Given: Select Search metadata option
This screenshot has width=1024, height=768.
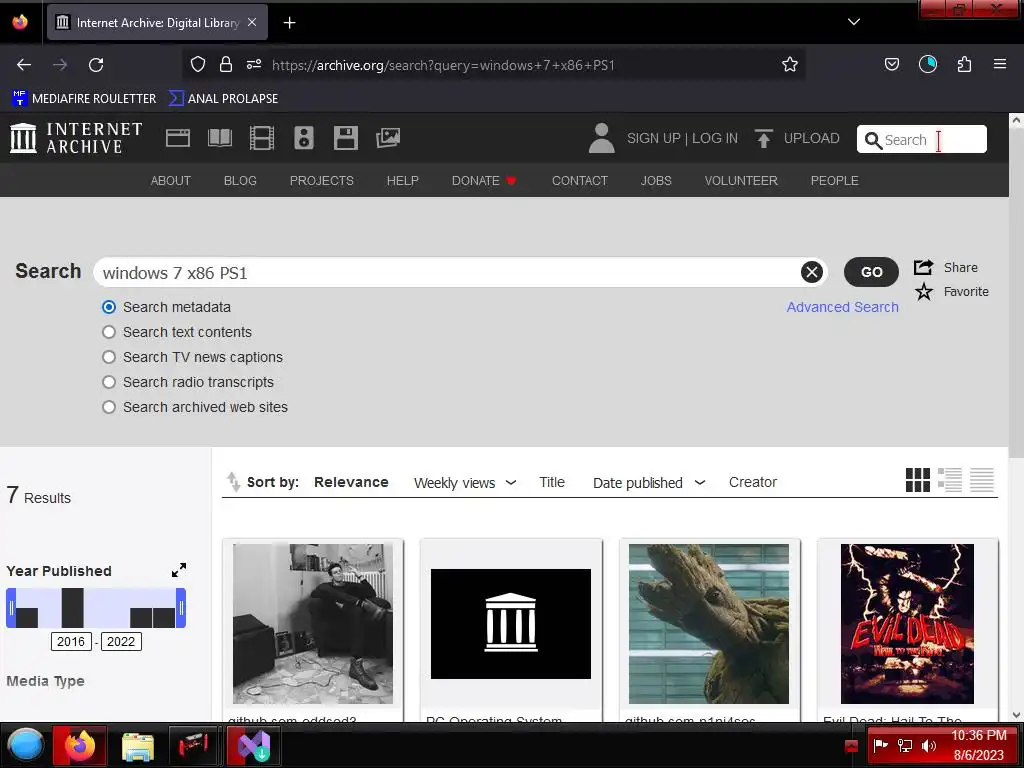Looking at the screenshot, I should tap(108, 307).
